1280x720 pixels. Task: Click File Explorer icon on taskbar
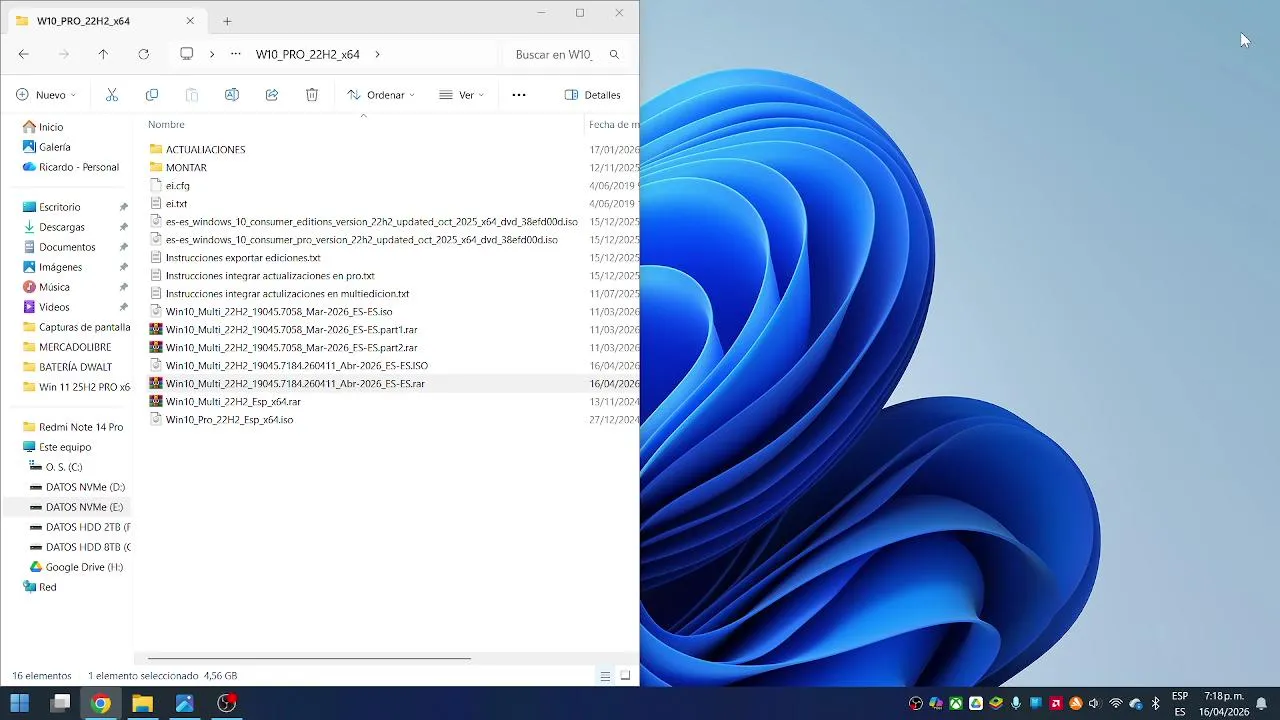pyautogui.click(x=142, y=703)
